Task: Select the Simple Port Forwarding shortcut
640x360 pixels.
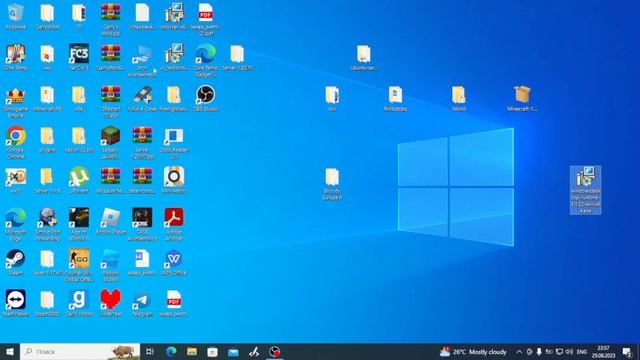Action: (47, 224)
